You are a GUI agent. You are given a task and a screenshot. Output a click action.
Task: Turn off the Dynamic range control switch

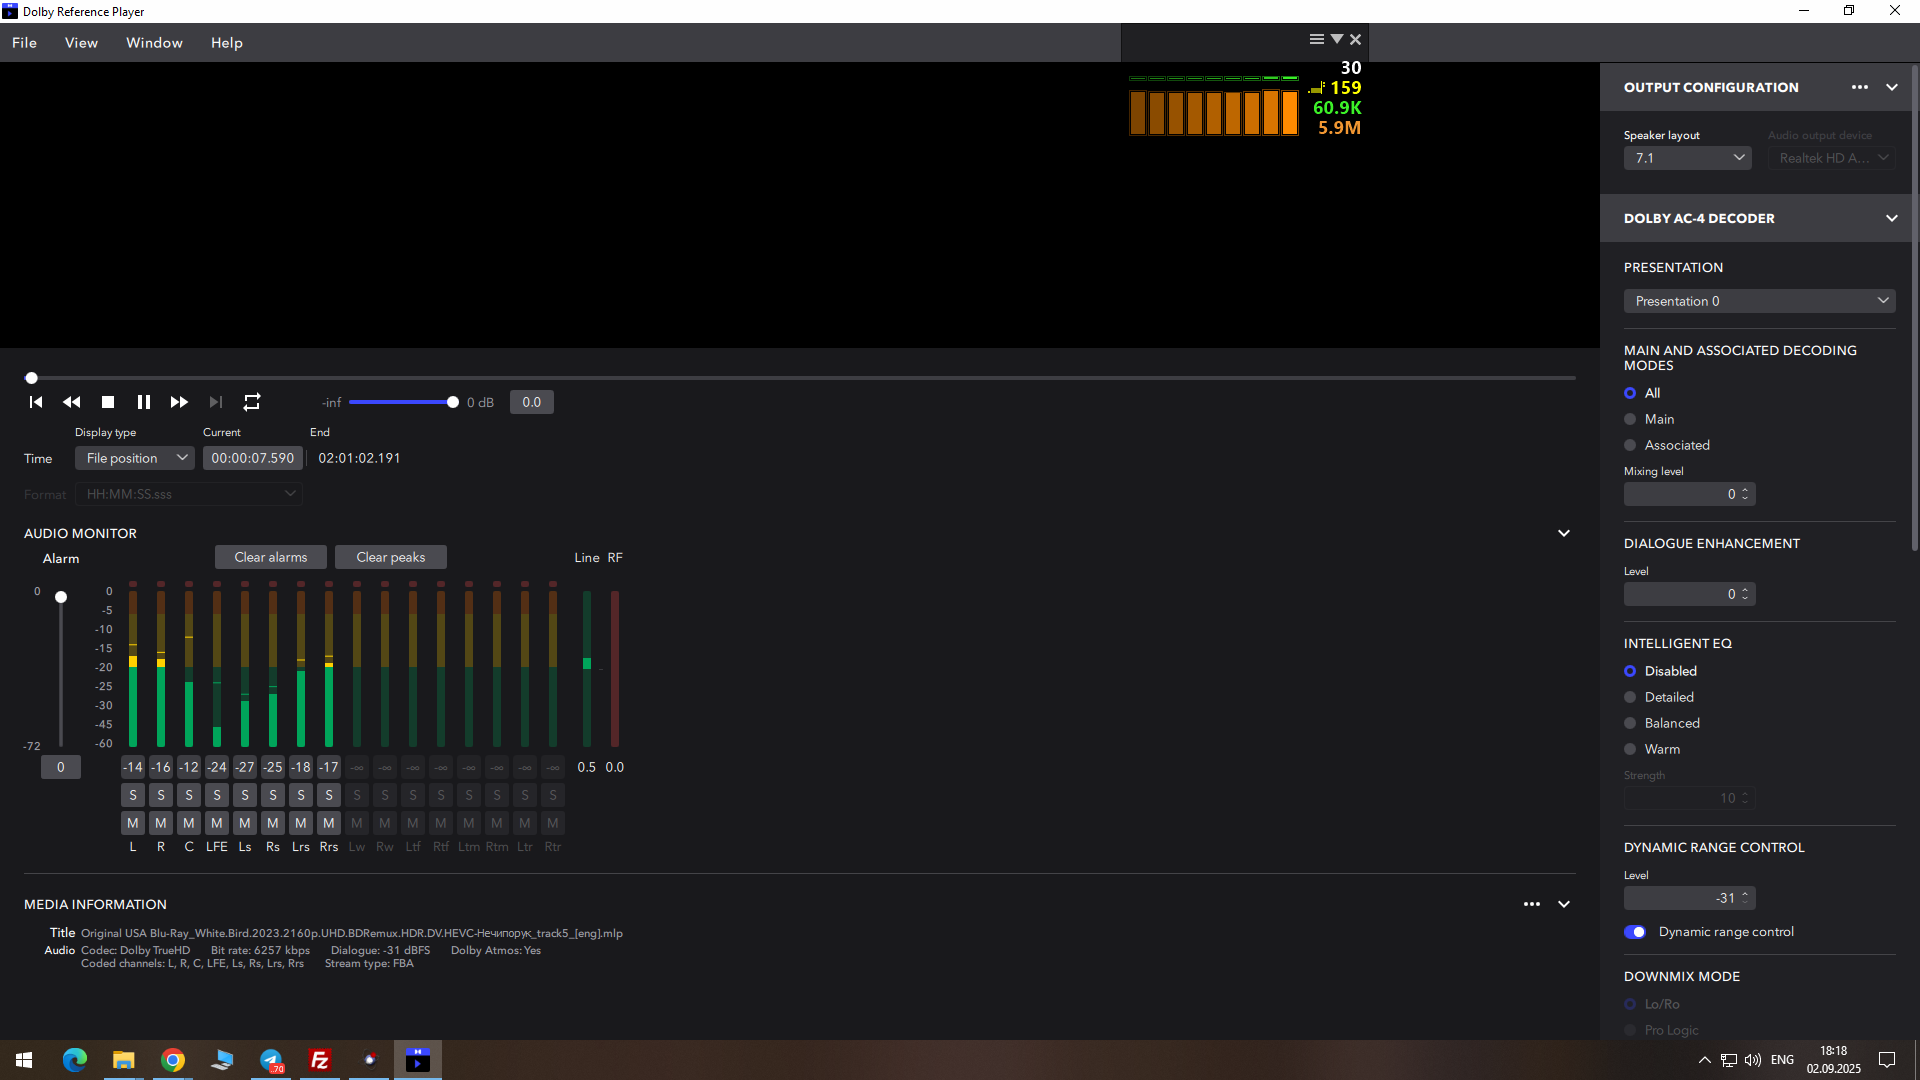point(1635,932)
